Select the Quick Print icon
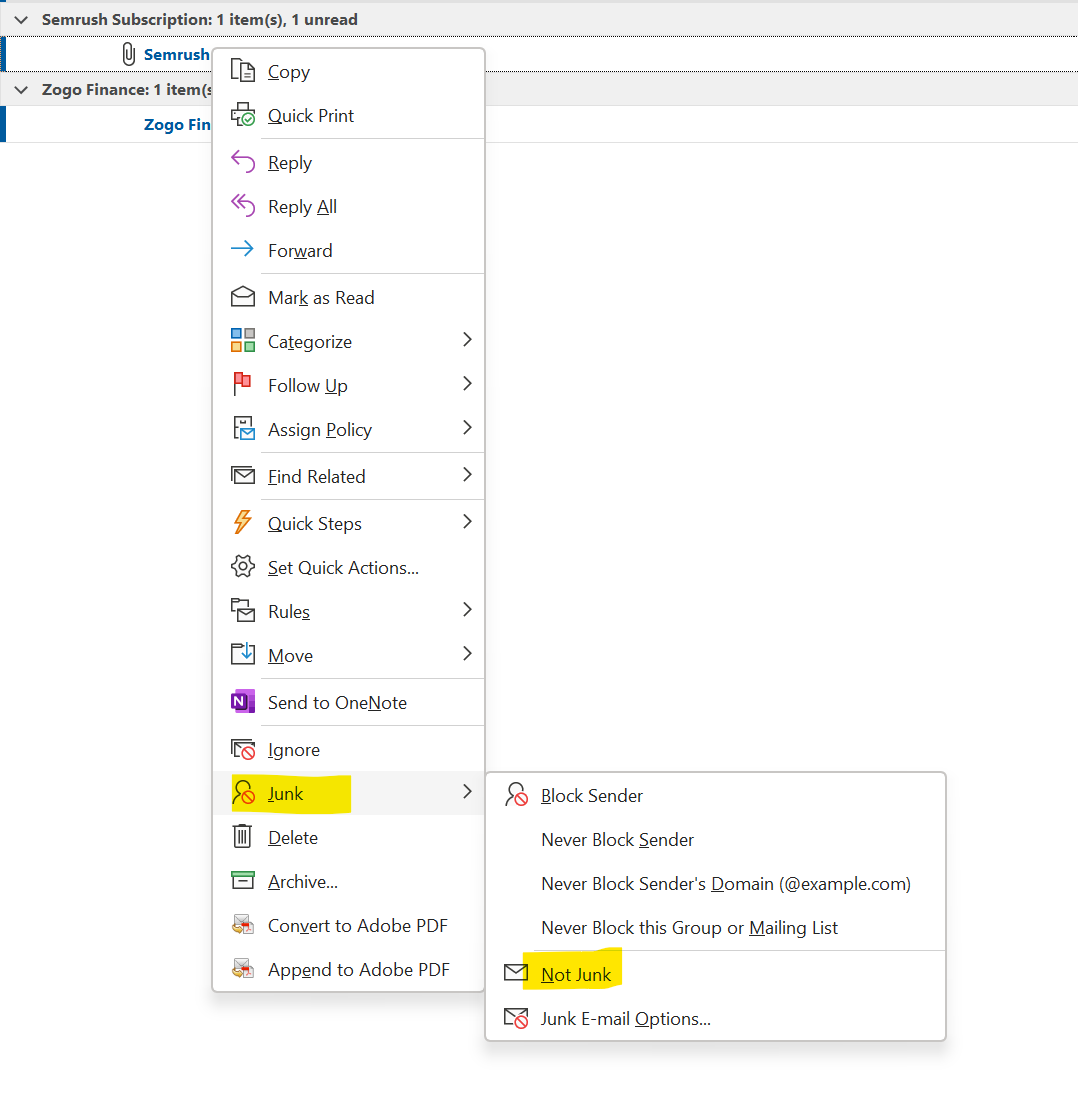Image resolution: width=1078 pixels, height=1105 pixels. click(242, 115)
